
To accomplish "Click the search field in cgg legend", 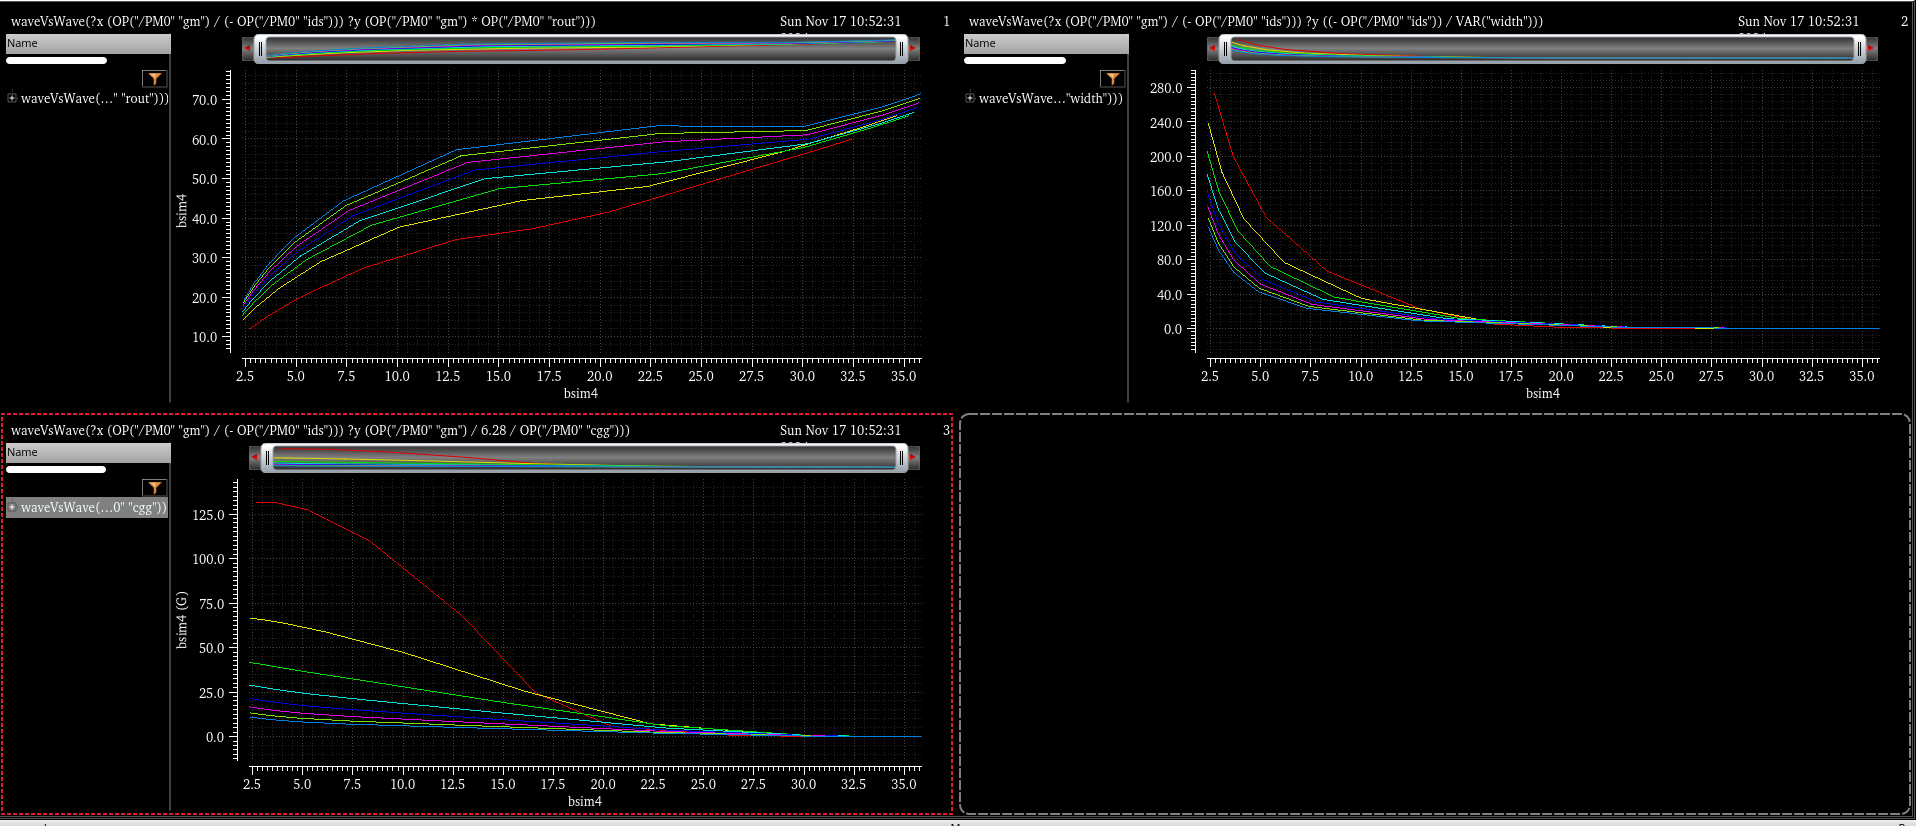I will click(x=57, y=469).
